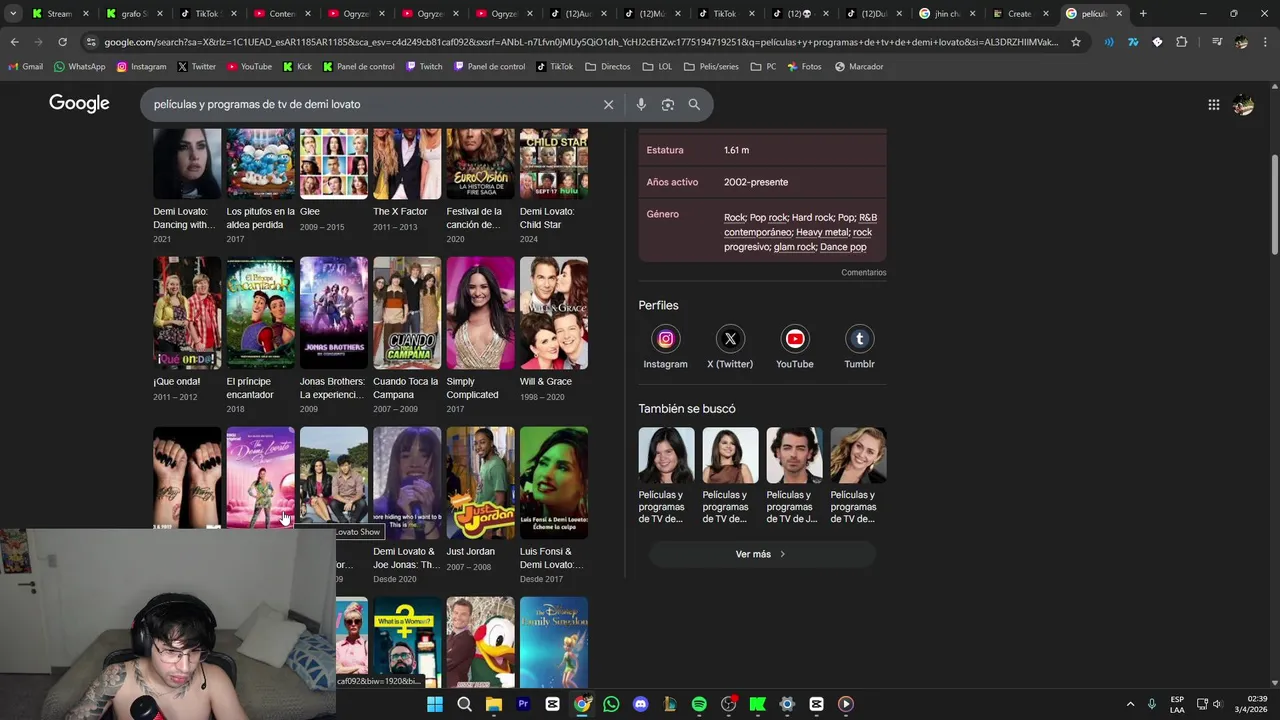The width and height of the screenshot is (1280, 720).
Task: Click the browser address bar URL
Action: 580,42
